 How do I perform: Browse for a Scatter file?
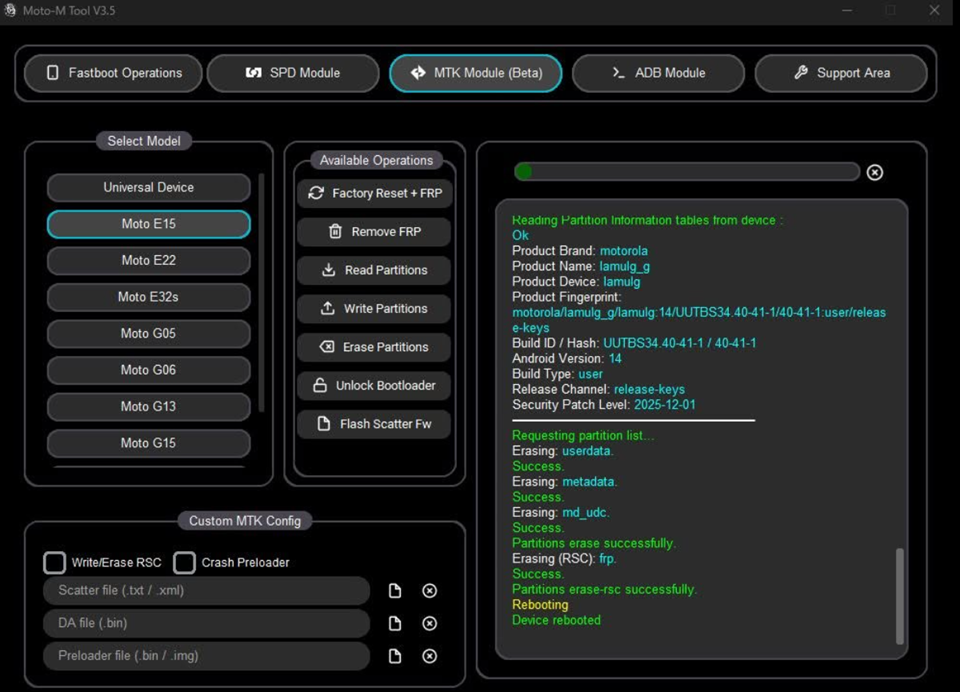pos(395,591)
